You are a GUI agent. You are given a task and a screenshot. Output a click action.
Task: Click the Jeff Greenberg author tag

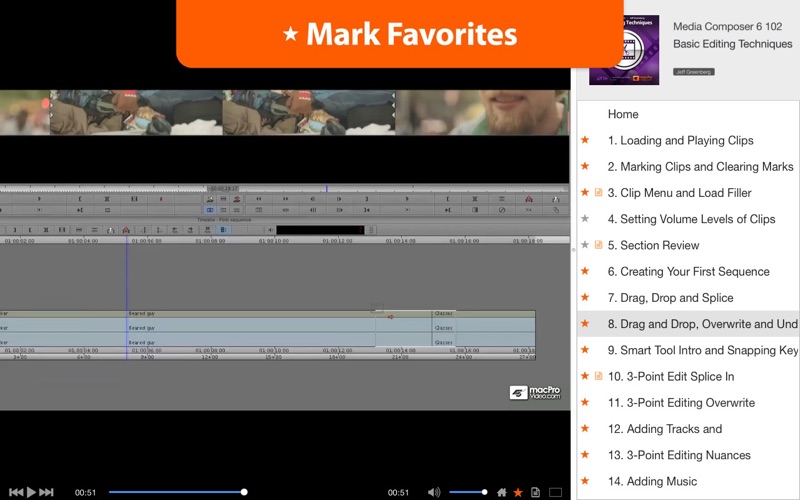[693, 72]
